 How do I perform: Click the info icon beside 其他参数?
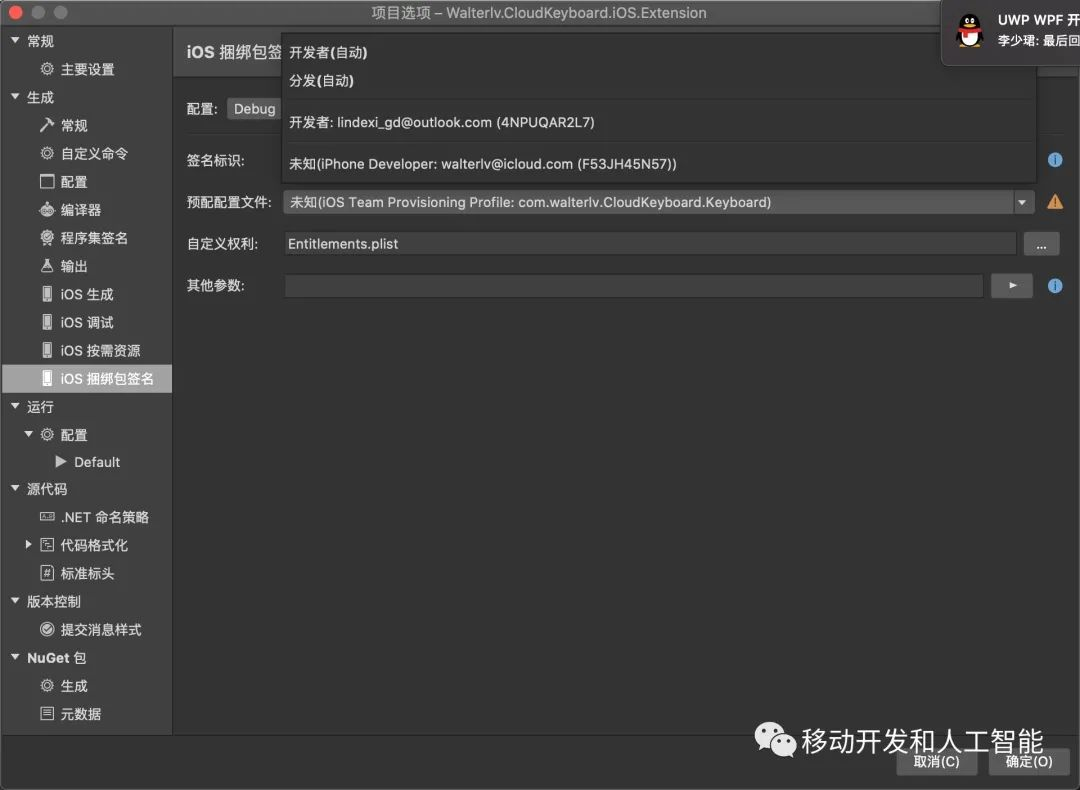[x=1055, y=285]
